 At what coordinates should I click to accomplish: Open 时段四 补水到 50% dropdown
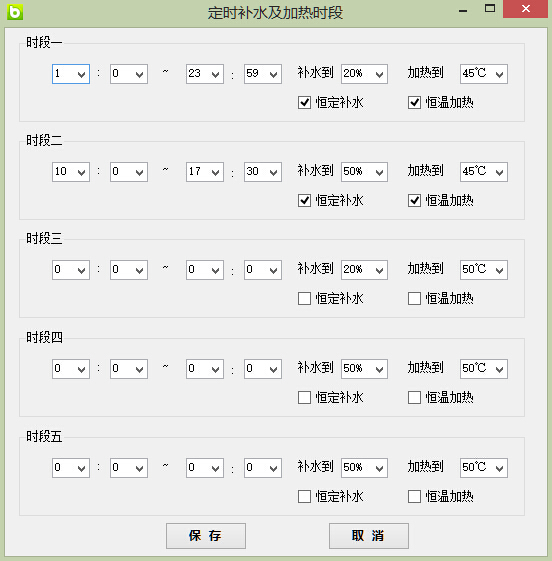pyautogui.click(x=364, y=369)
